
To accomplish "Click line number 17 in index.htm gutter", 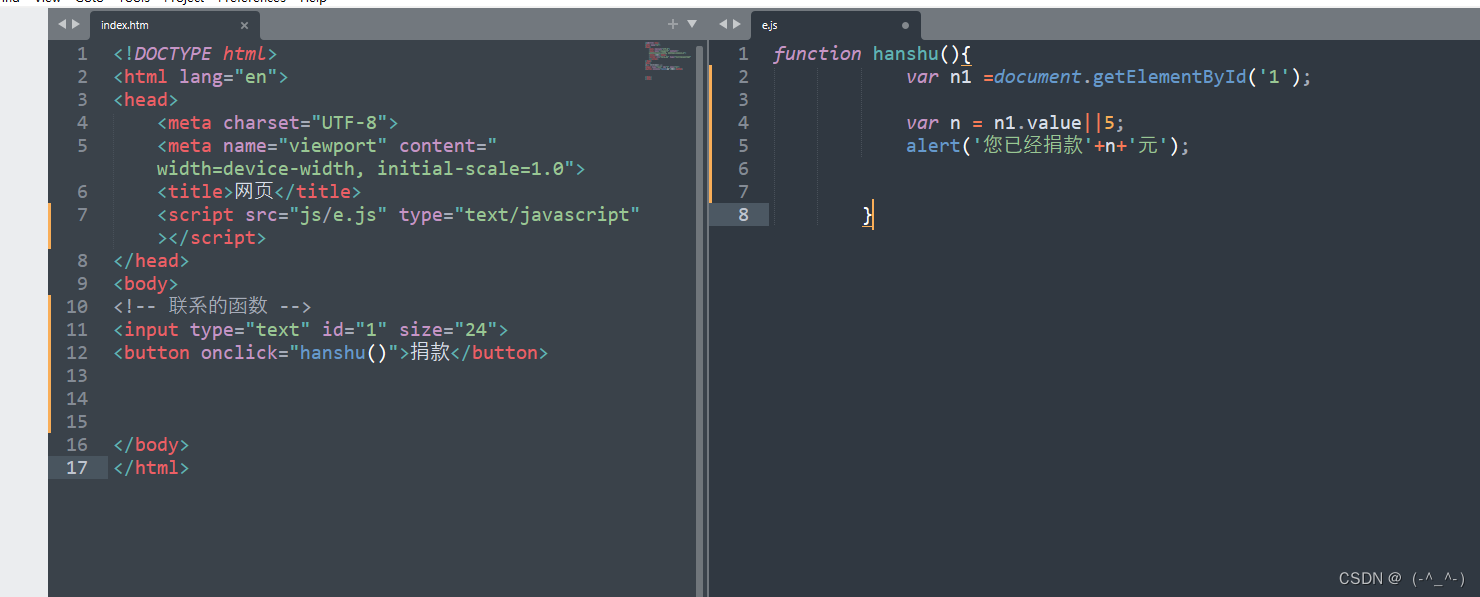I will pos(78,468).
